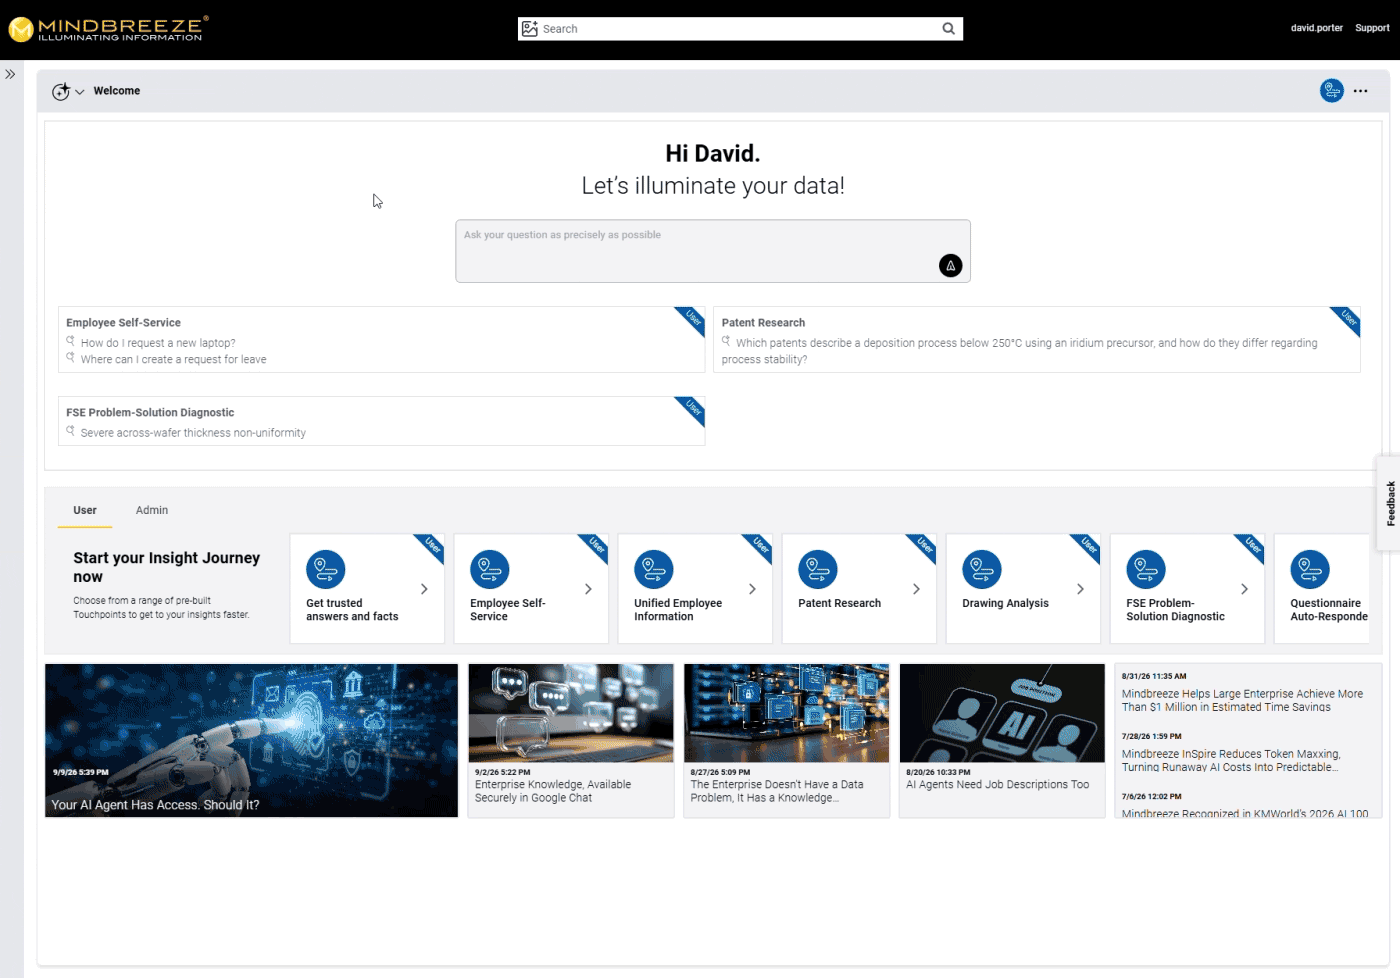Image resolution: width=1400 pixels, height=978 pixels.
Task: Click the blue touchpoint icon in header
Action: 1332,91
